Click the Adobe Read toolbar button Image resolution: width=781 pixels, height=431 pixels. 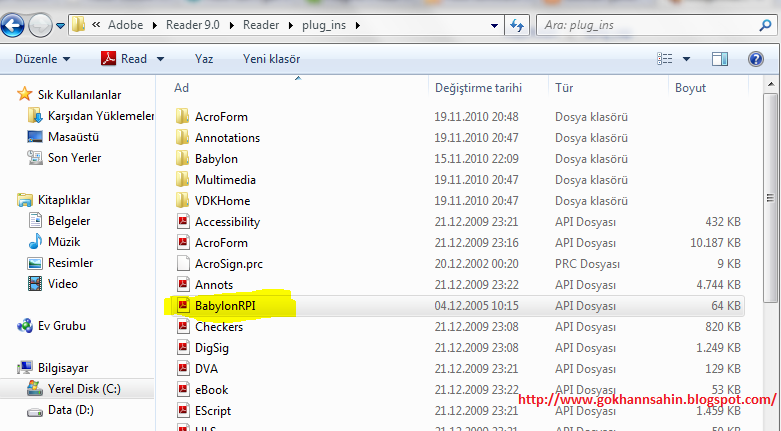tap(124, 59)
